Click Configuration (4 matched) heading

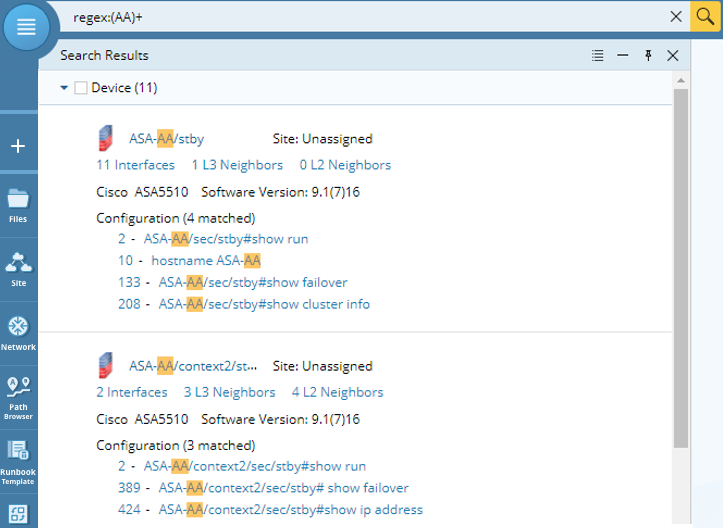[x=176, y=218]
